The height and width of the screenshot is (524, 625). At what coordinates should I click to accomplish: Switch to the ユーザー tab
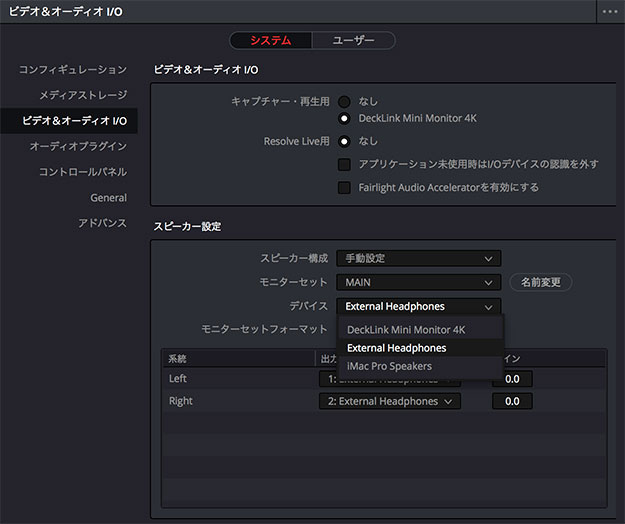352,41
